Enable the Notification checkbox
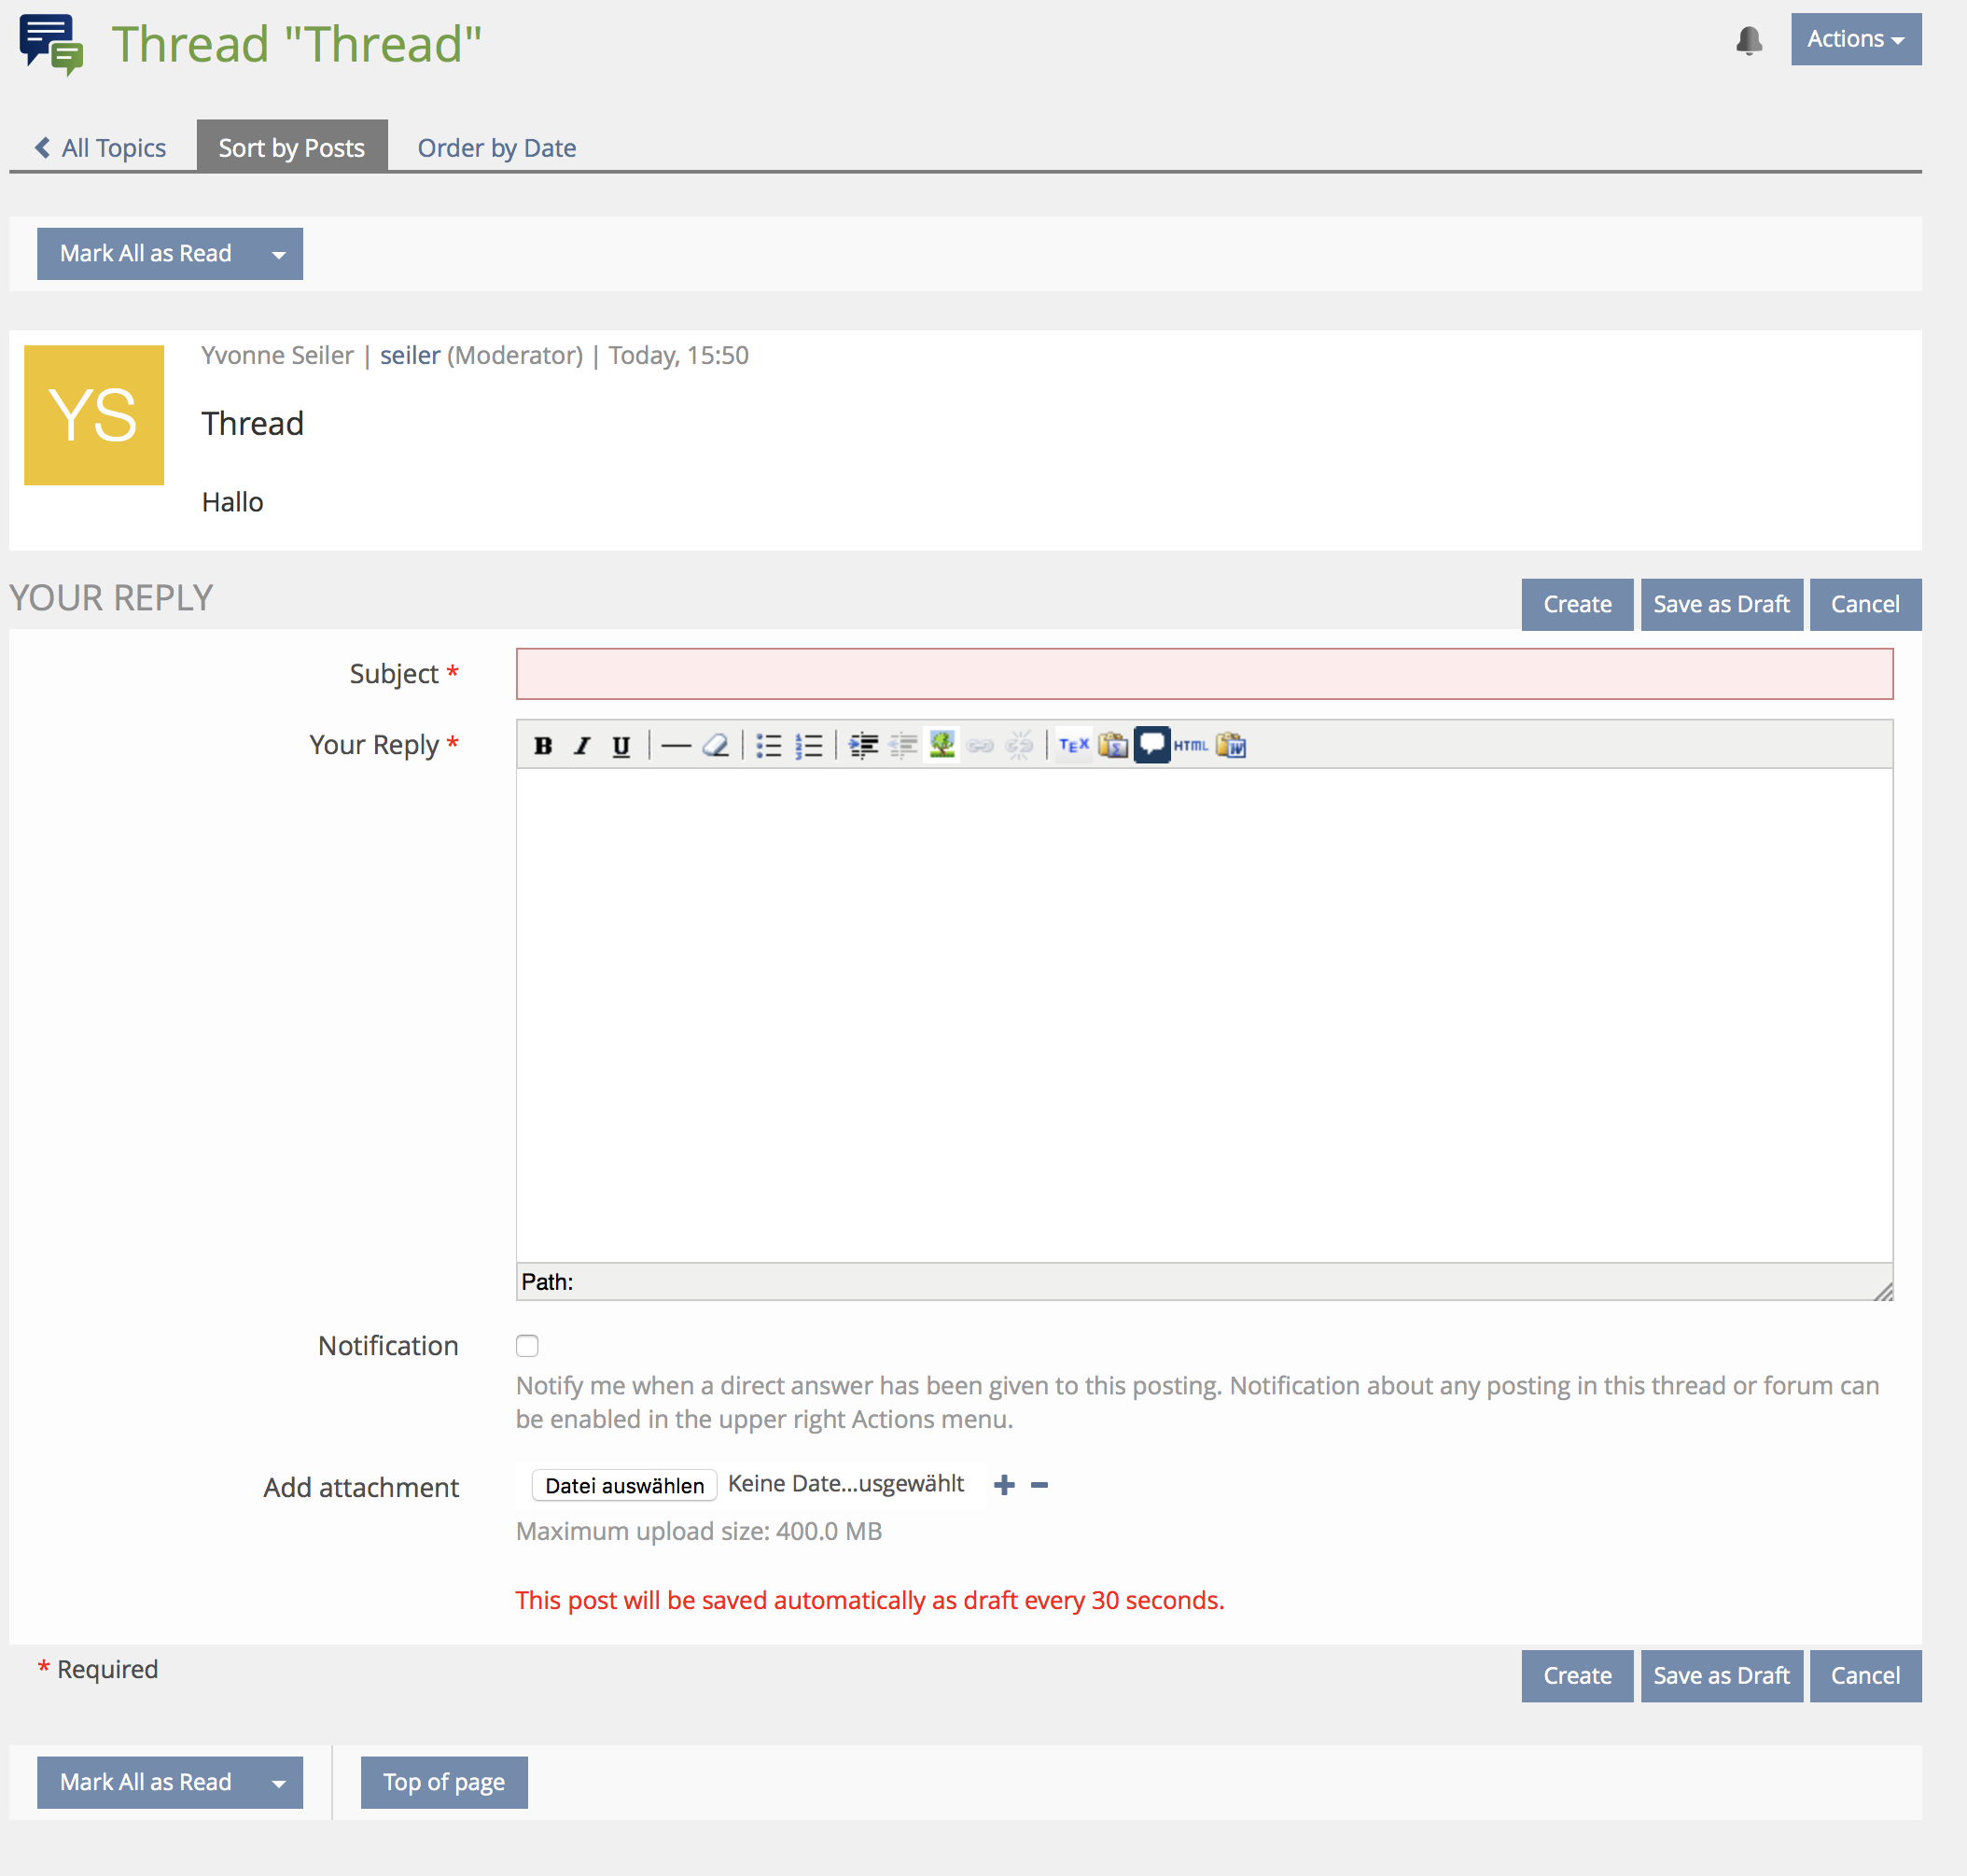1967x1876 pixels. coord(527,1346)
